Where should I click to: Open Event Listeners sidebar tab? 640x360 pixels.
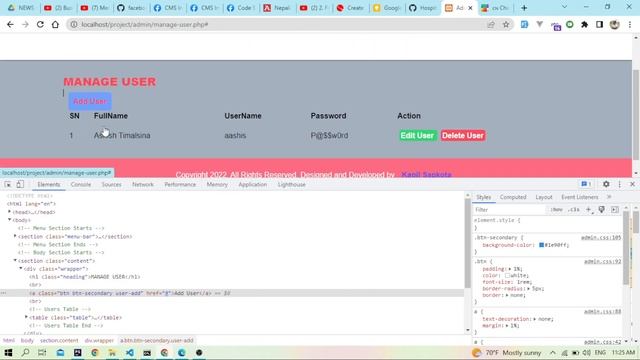[580, 197]
